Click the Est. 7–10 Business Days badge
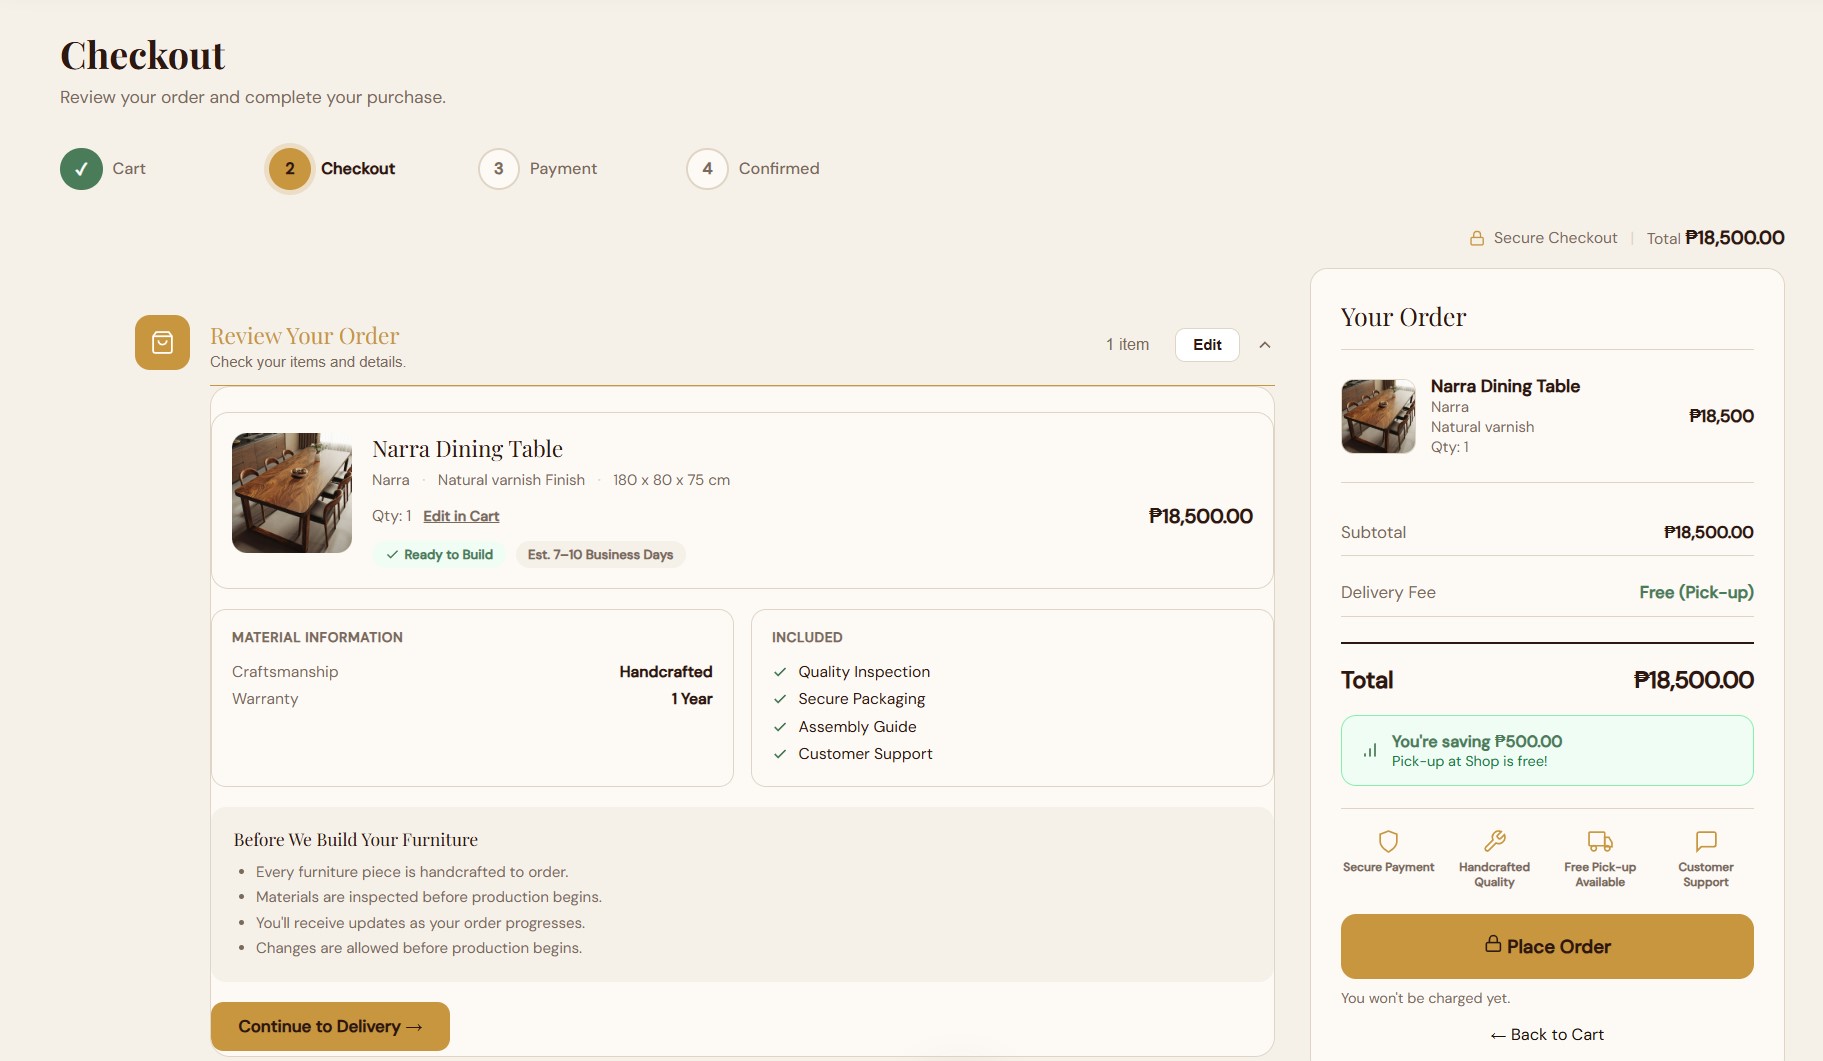1823x1061 pixels. tap(600, 555)
